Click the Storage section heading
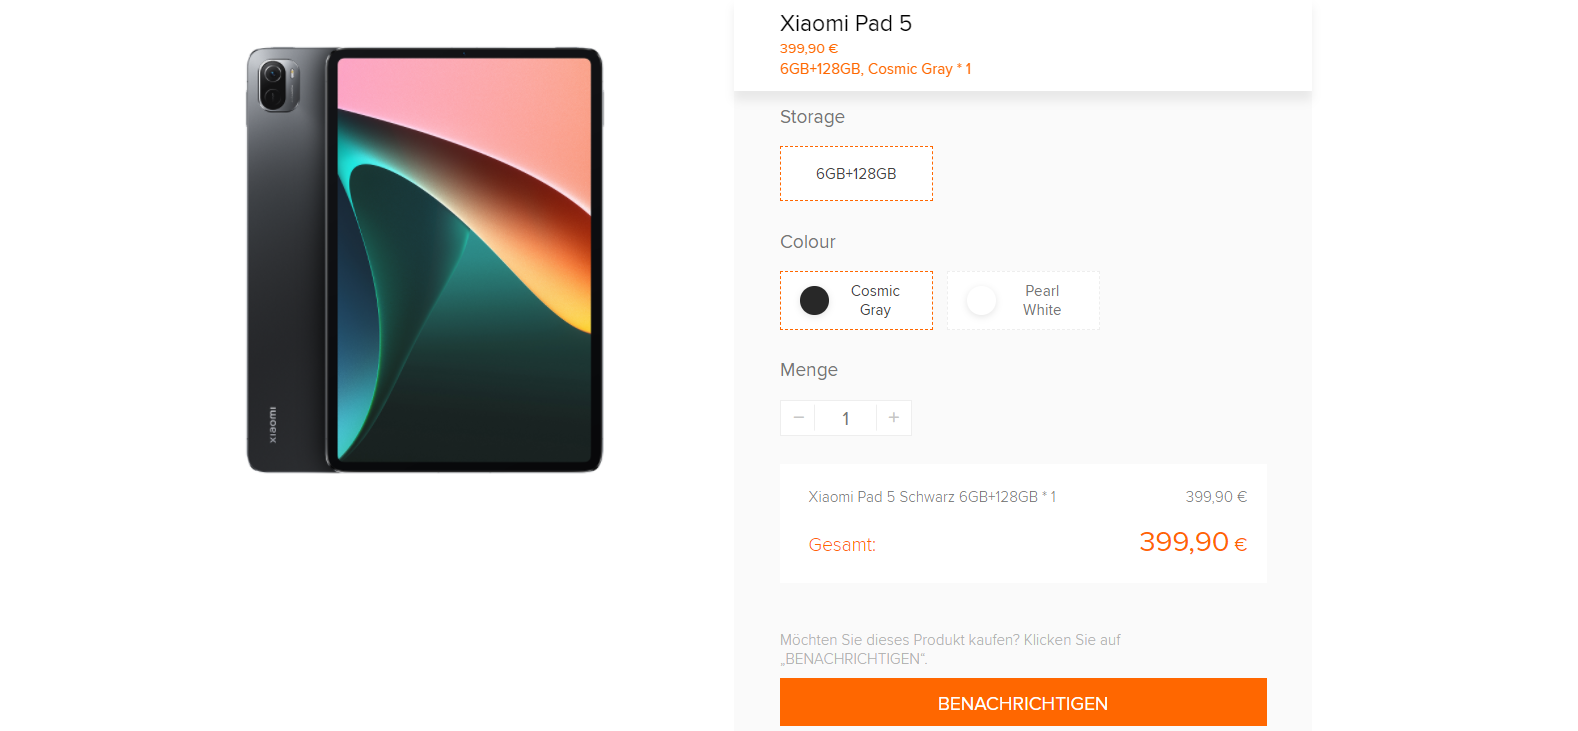The image size is (1578, 731). pyautogui.click(x=812, y=117)
